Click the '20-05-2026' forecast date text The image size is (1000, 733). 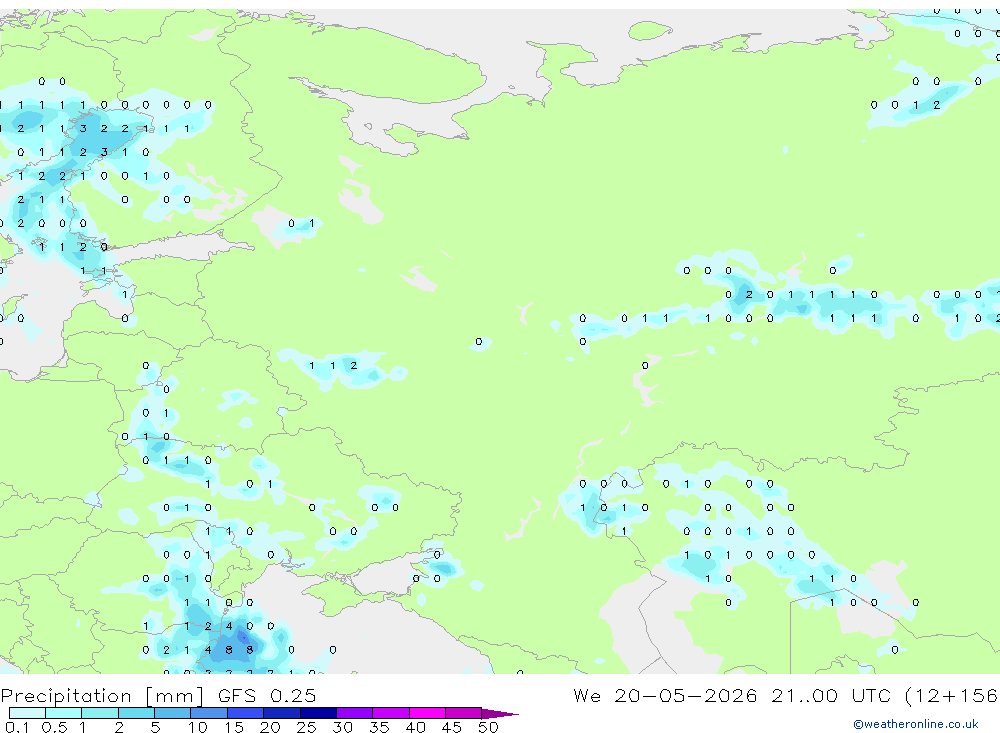686,695
